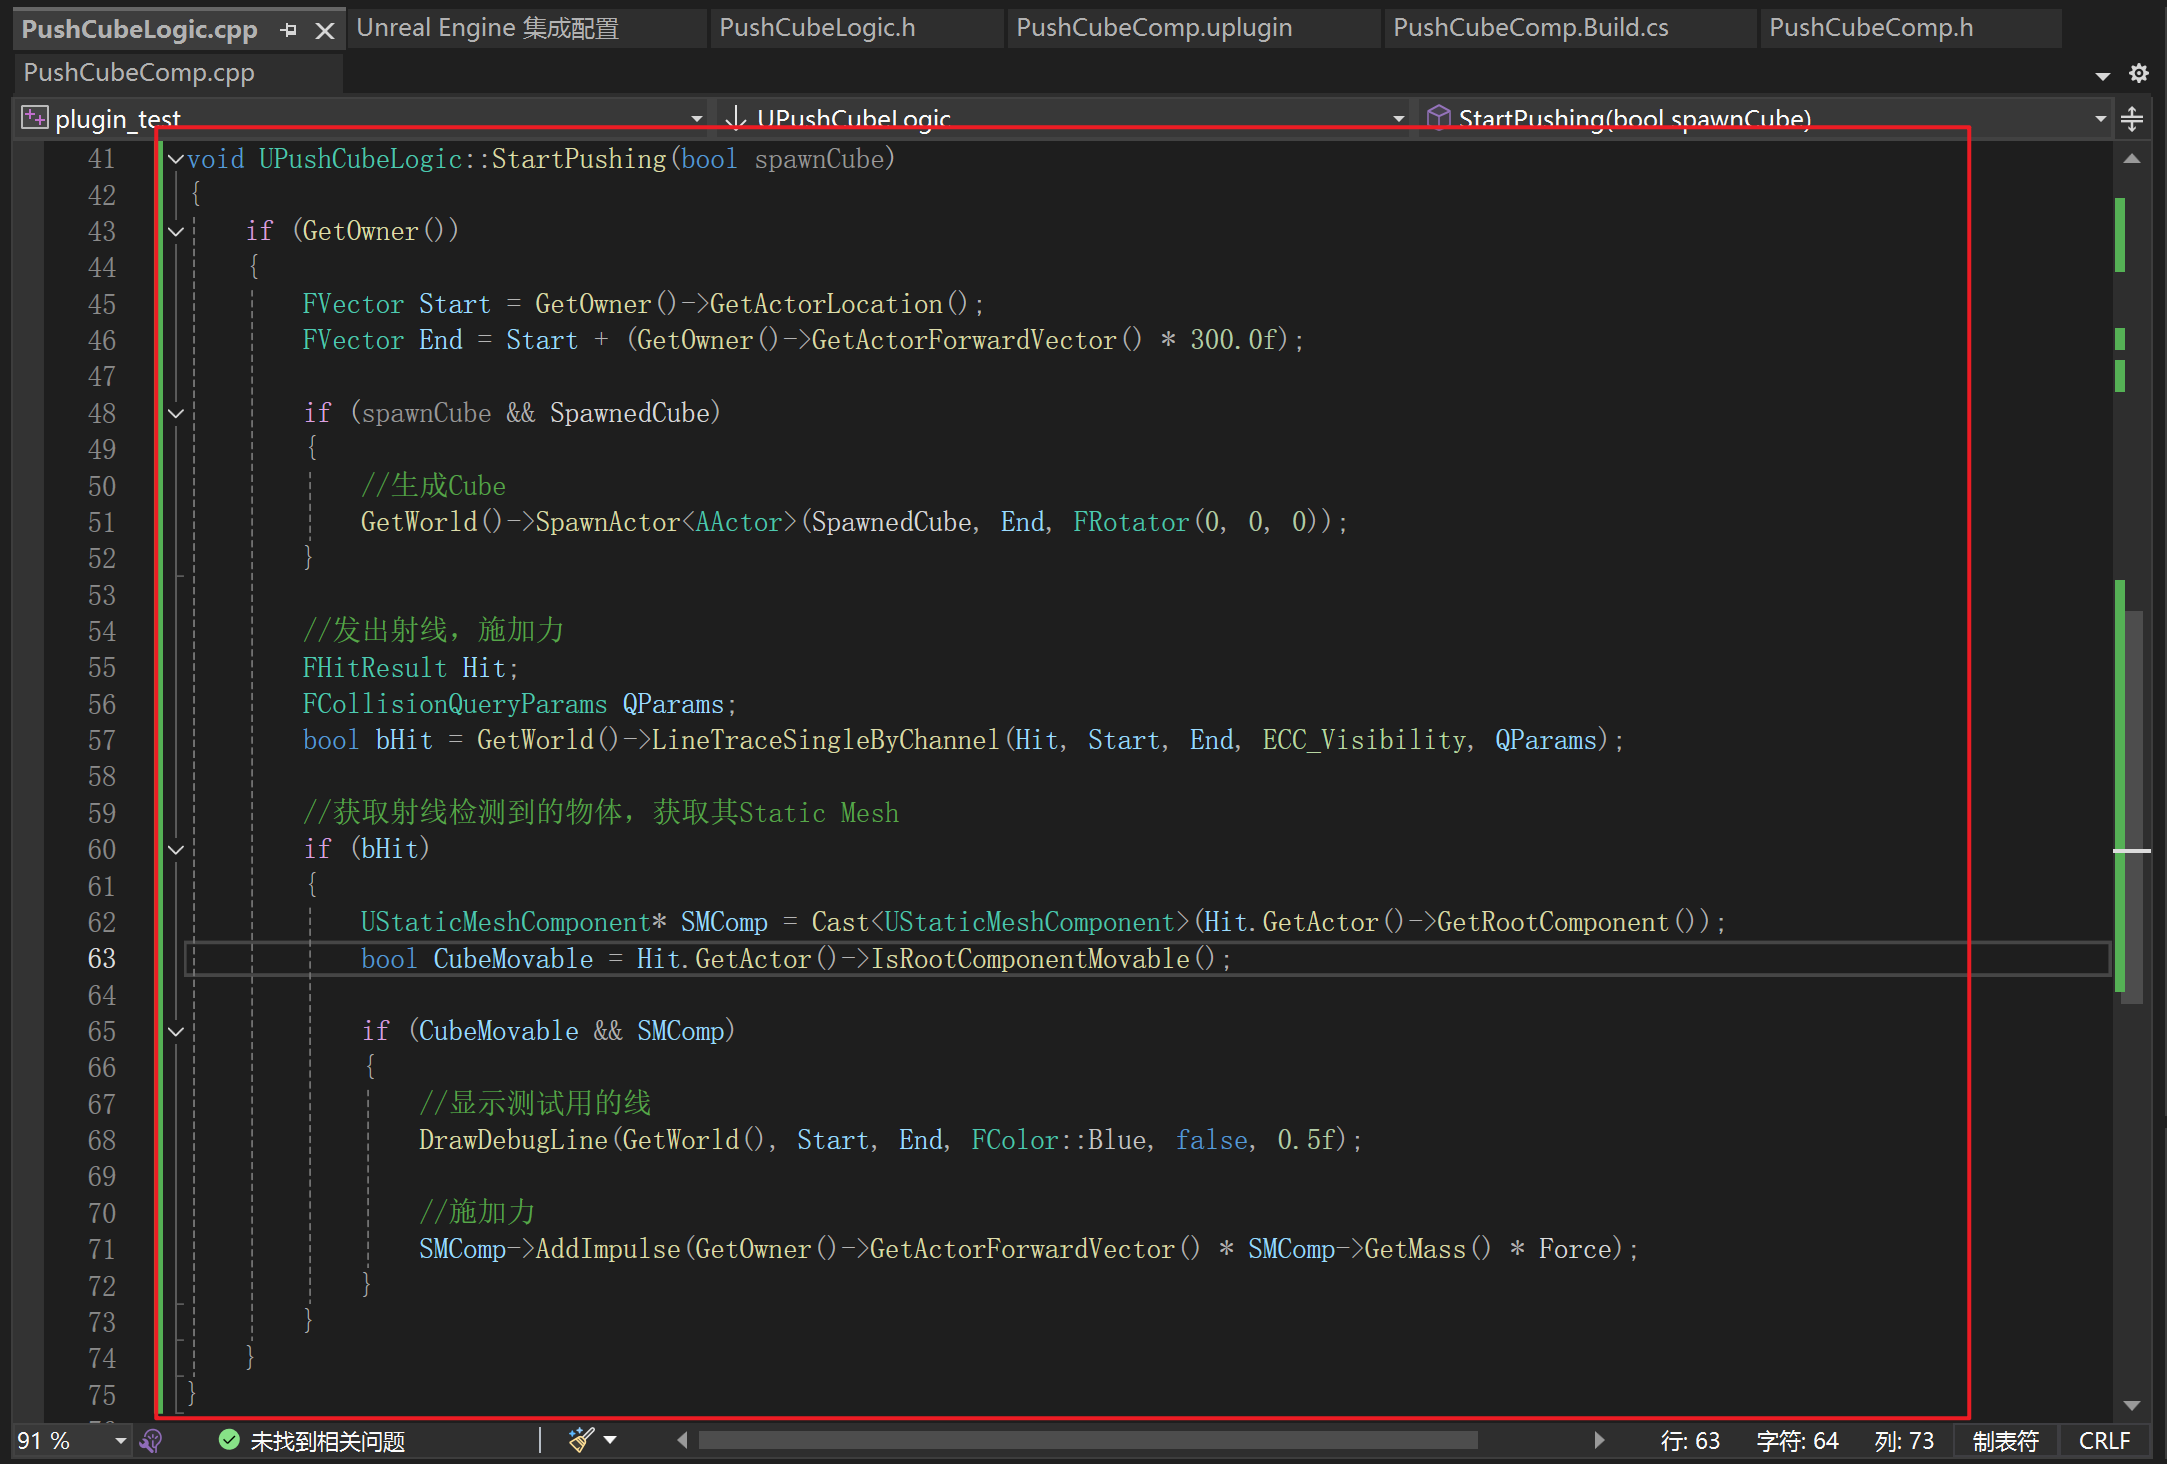
Task: Collapse the StartPushing function at line 41
Action: click(176, 159)
